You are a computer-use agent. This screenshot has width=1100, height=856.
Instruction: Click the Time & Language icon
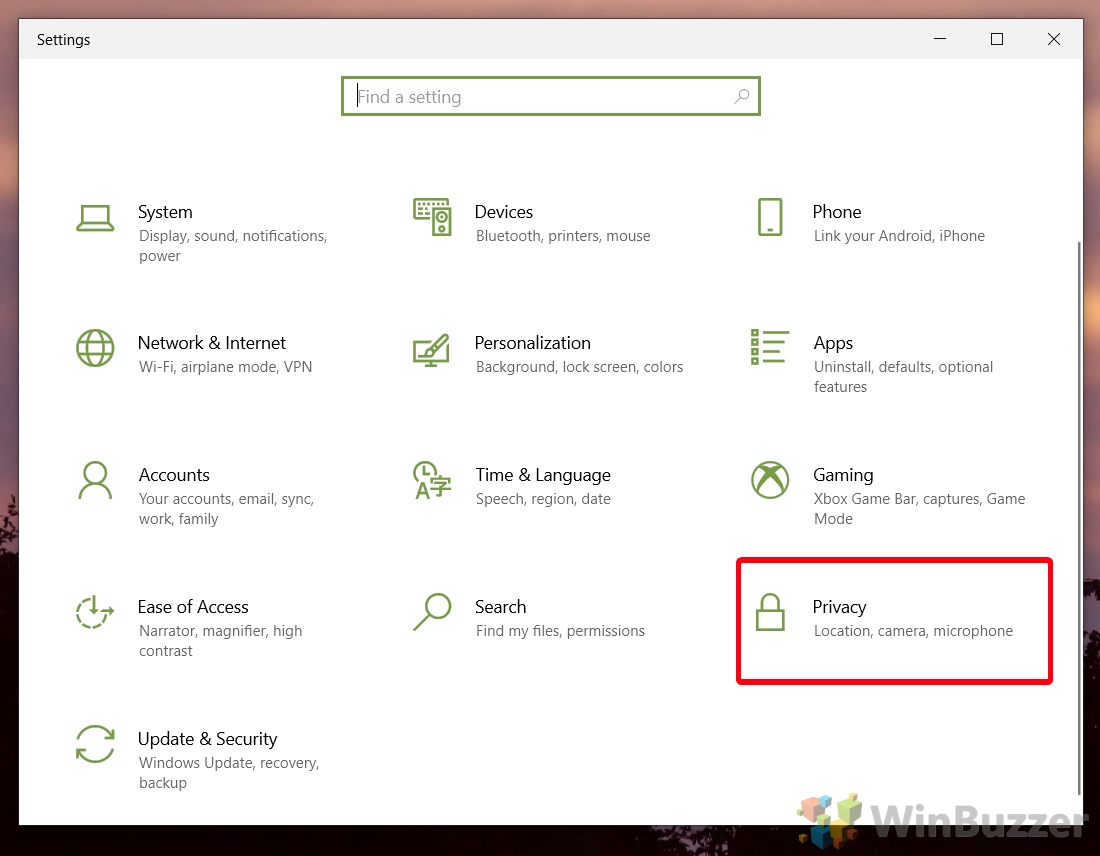(x=431, y=480)
